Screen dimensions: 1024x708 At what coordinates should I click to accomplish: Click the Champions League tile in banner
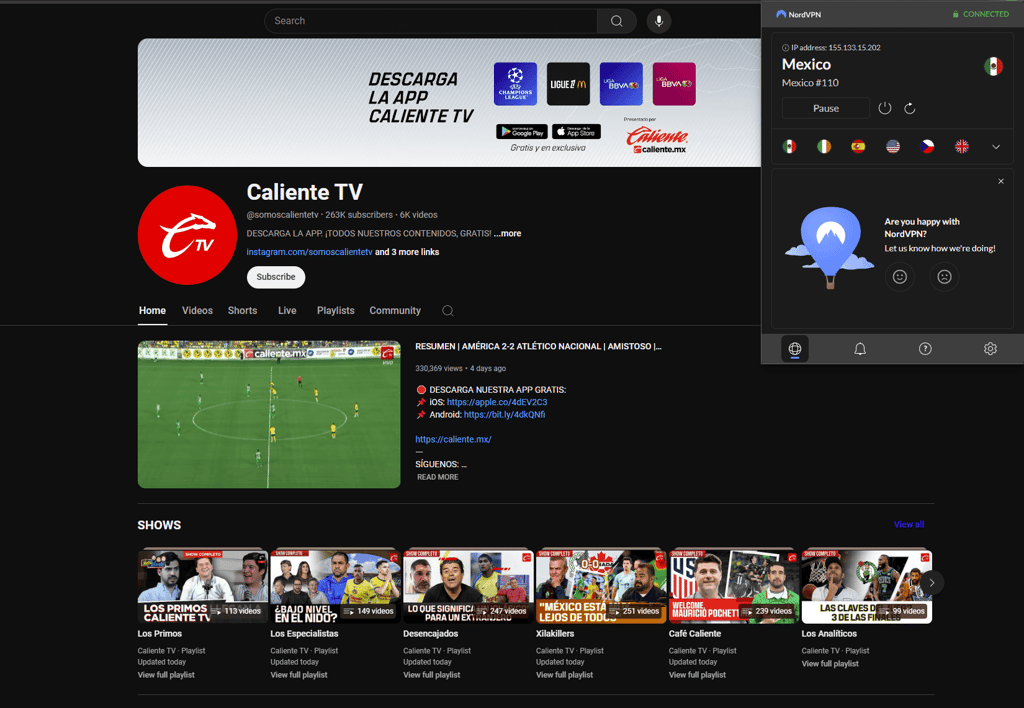[x=515, y=84]
